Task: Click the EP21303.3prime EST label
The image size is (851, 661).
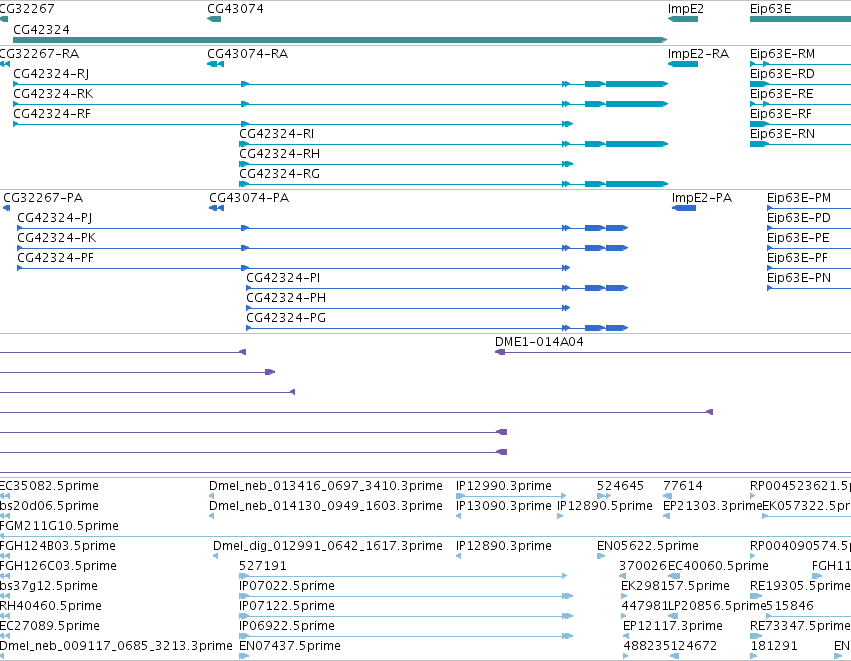Action: 713,506
